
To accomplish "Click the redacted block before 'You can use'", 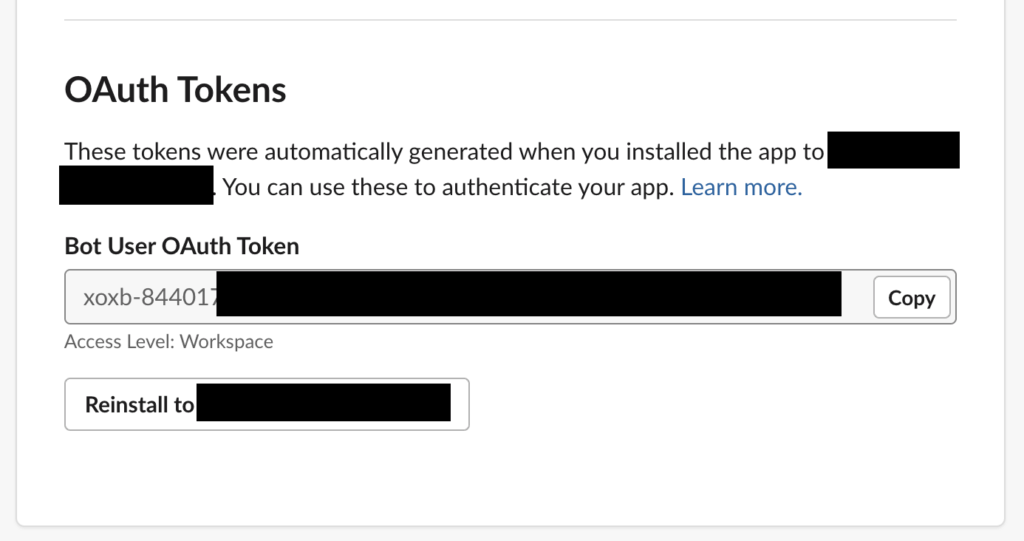I will coord(136,185).
